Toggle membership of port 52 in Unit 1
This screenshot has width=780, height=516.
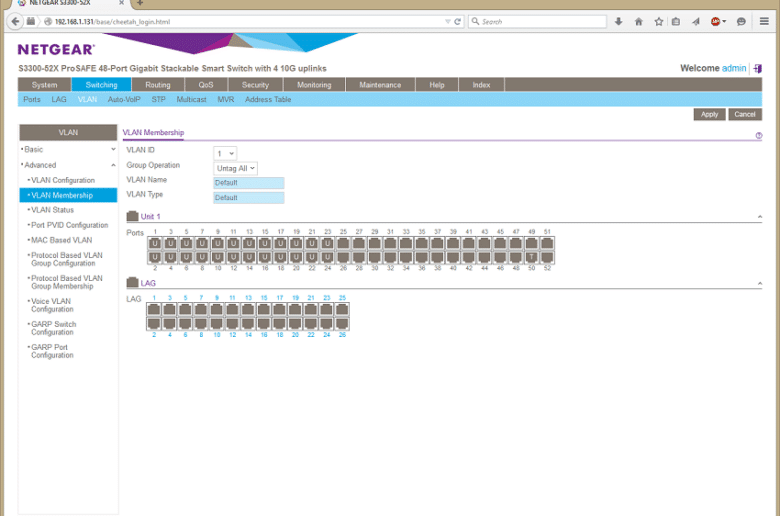[547, 257]
